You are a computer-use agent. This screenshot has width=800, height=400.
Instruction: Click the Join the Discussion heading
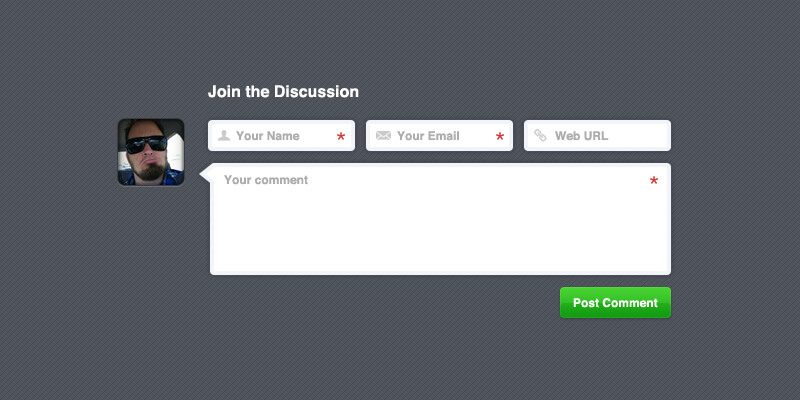click(283, 92)
